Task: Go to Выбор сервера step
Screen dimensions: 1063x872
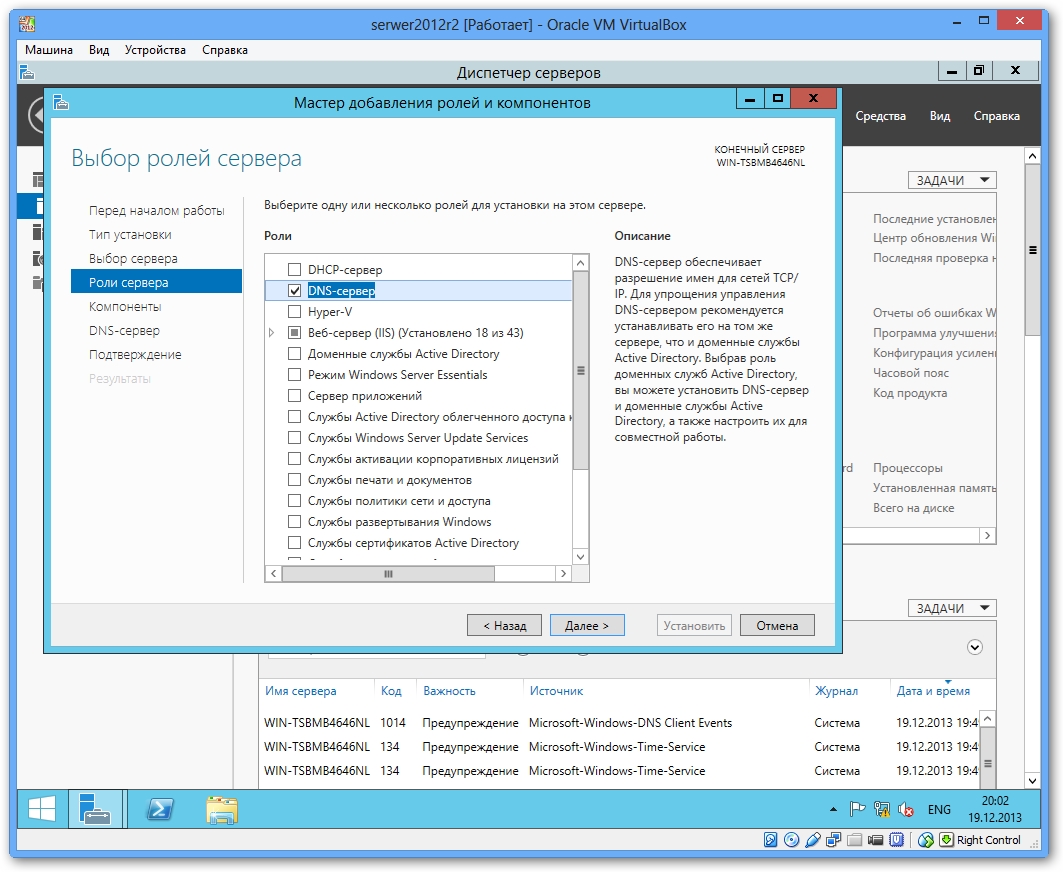Action: pyautogui.click(x=133, y=258)
